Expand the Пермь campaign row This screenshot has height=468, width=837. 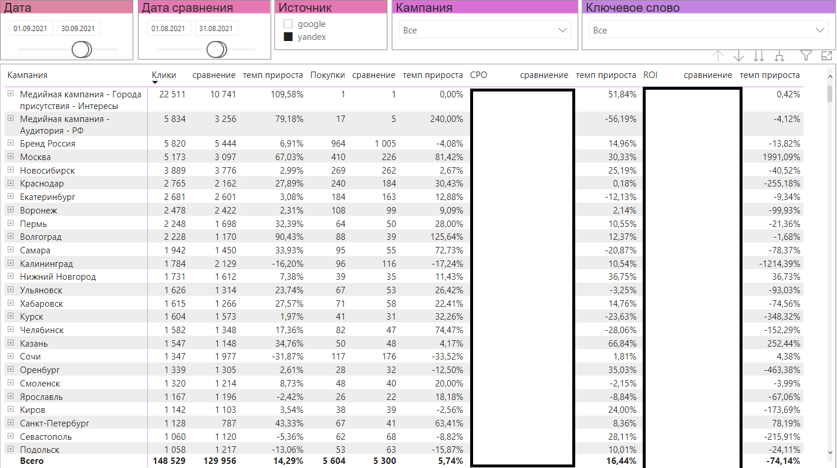[x=10, y=223]
